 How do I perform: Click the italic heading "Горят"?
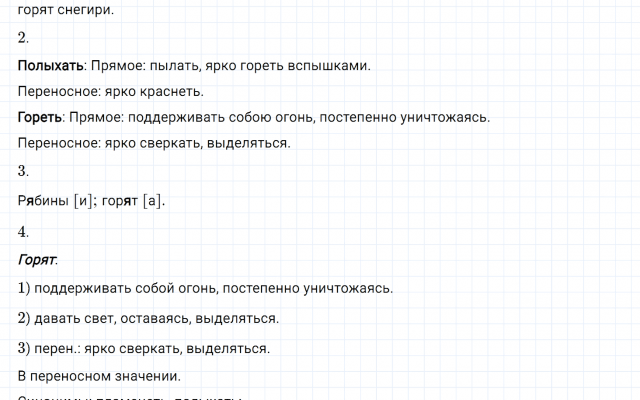[37, 261]
